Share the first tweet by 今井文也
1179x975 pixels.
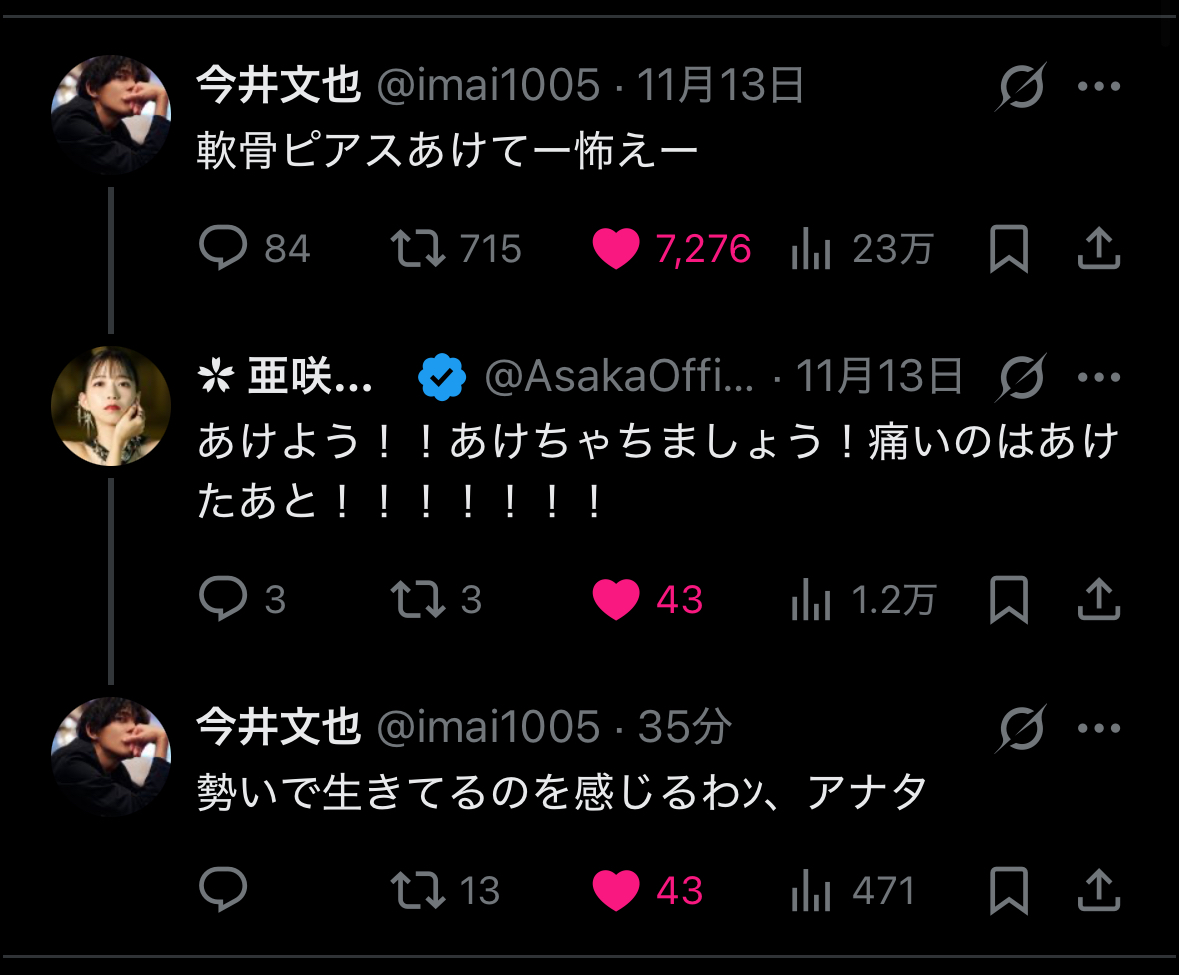(1098, 248)
